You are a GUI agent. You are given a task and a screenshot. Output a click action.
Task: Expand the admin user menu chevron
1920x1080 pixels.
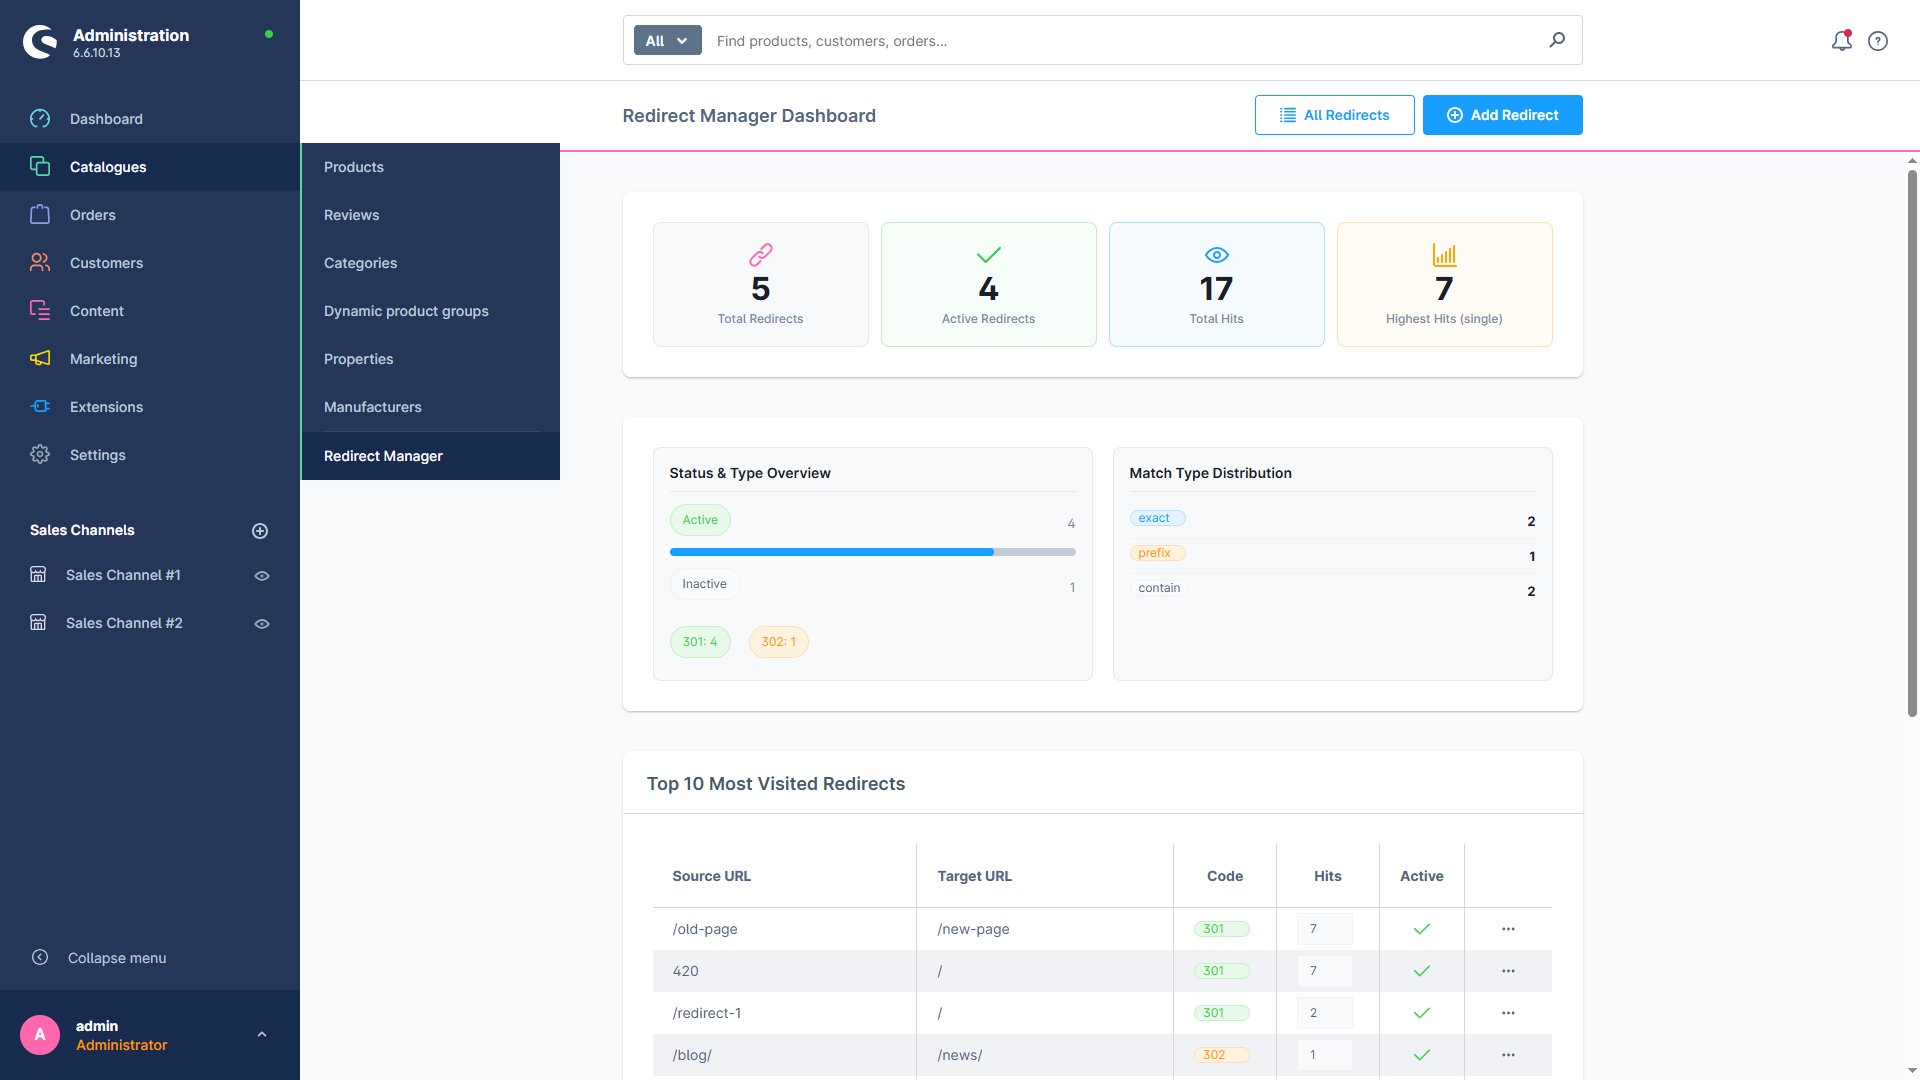tap(262, 1035)
